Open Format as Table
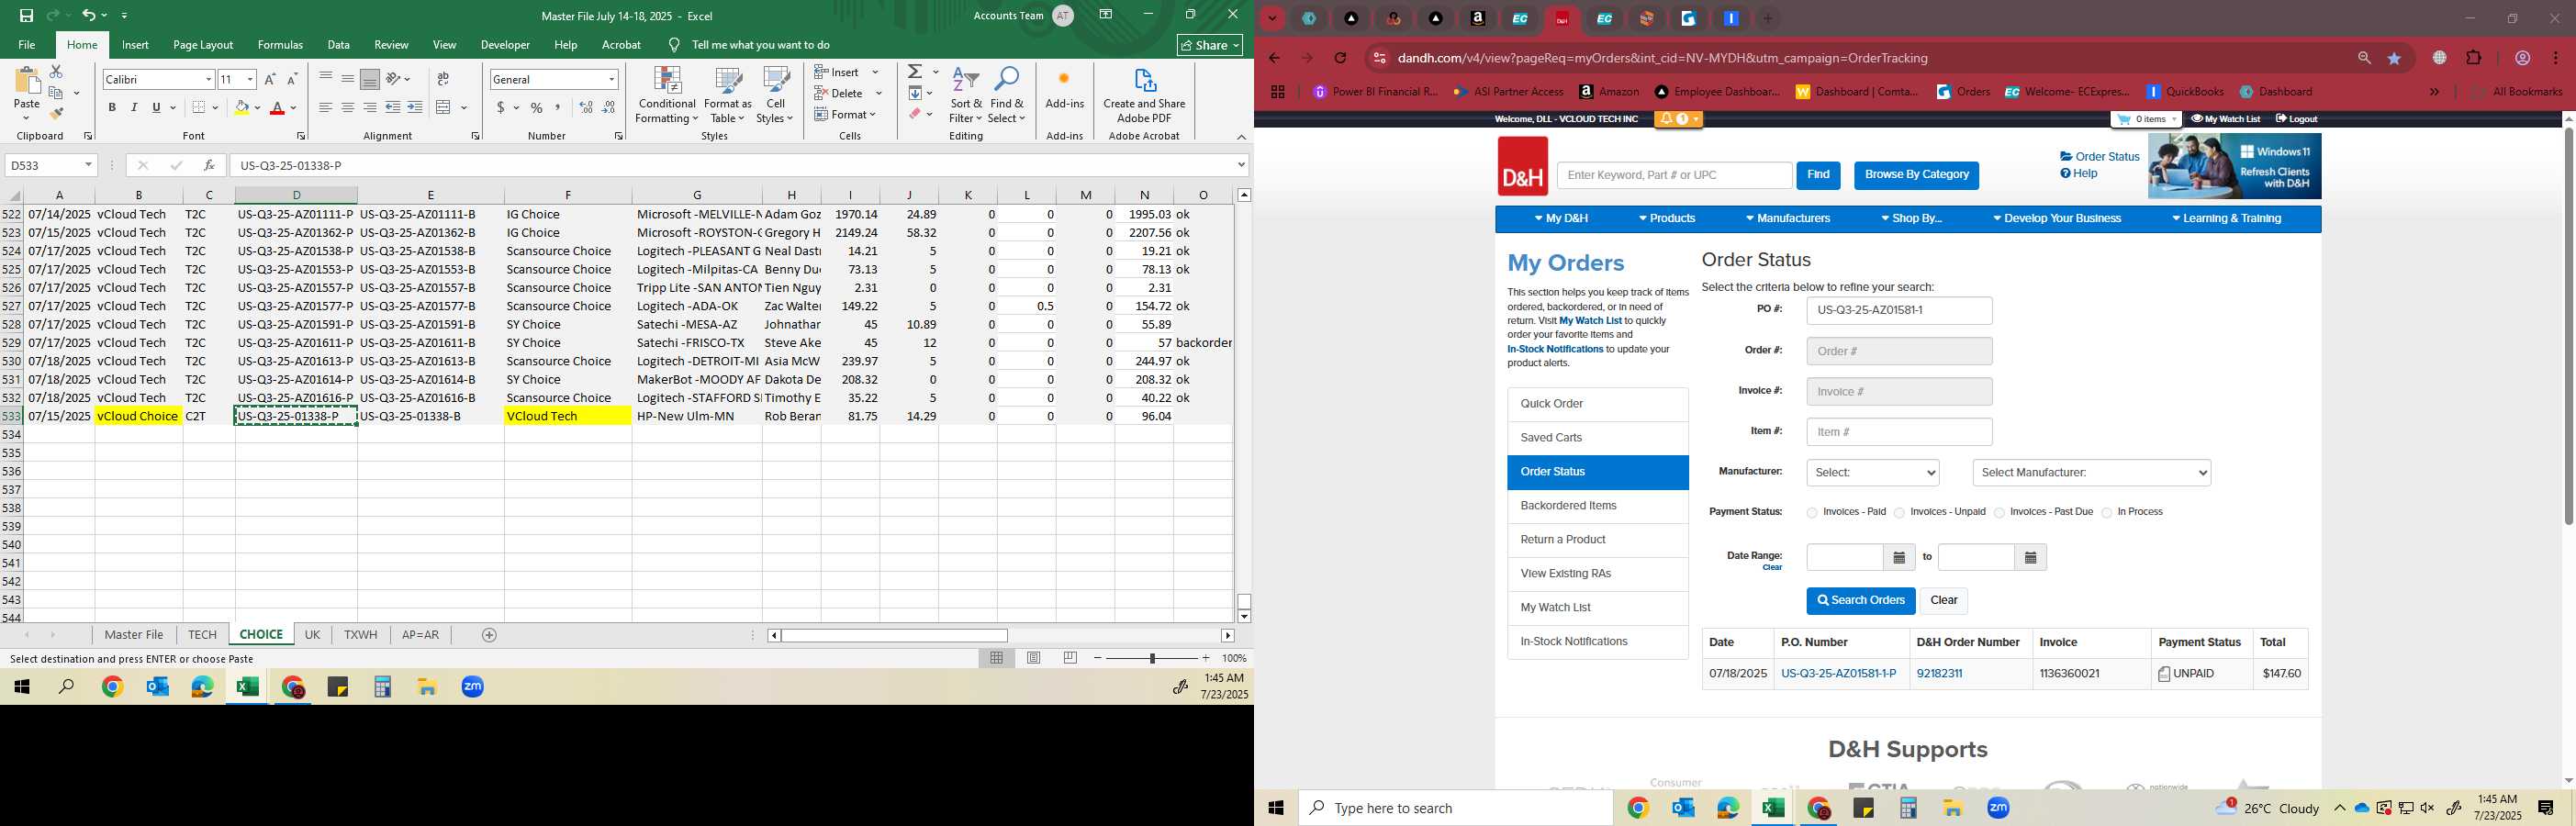Viewport: 2576px width, 826px height. coord(728,96)
